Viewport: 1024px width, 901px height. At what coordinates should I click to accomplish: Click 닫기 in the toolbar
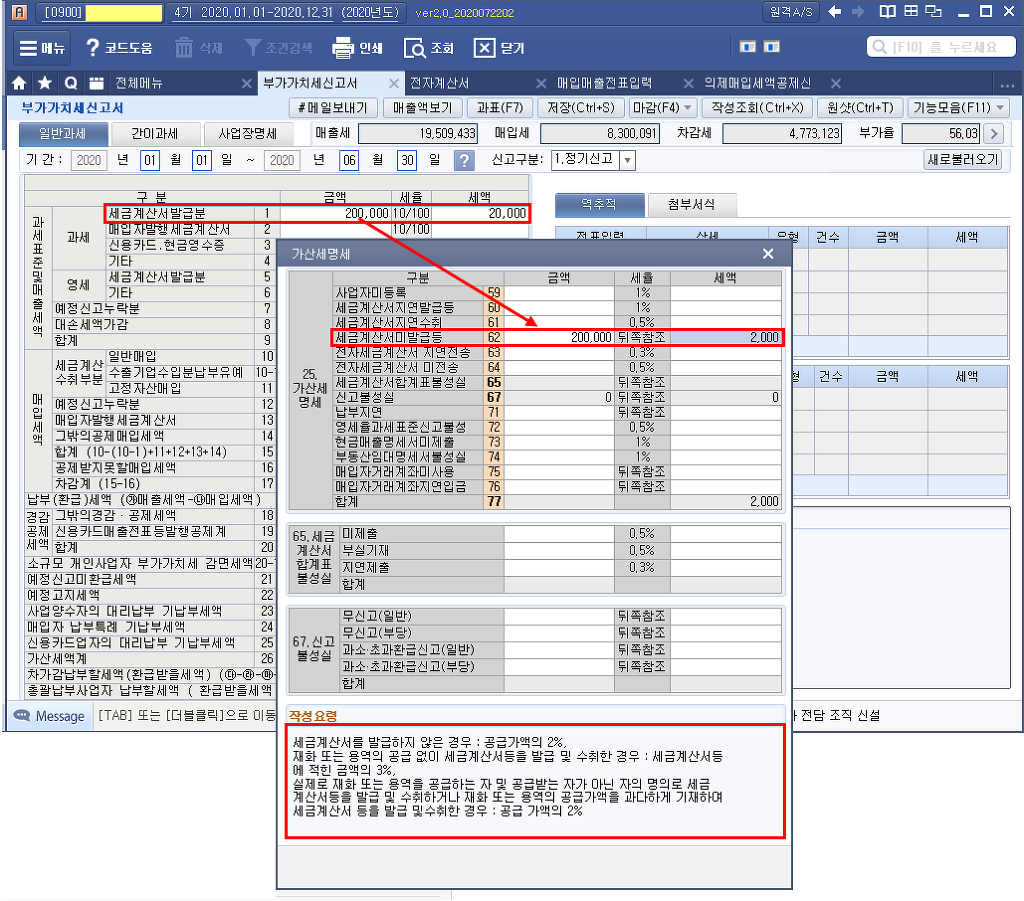click(x=499, y=48)
